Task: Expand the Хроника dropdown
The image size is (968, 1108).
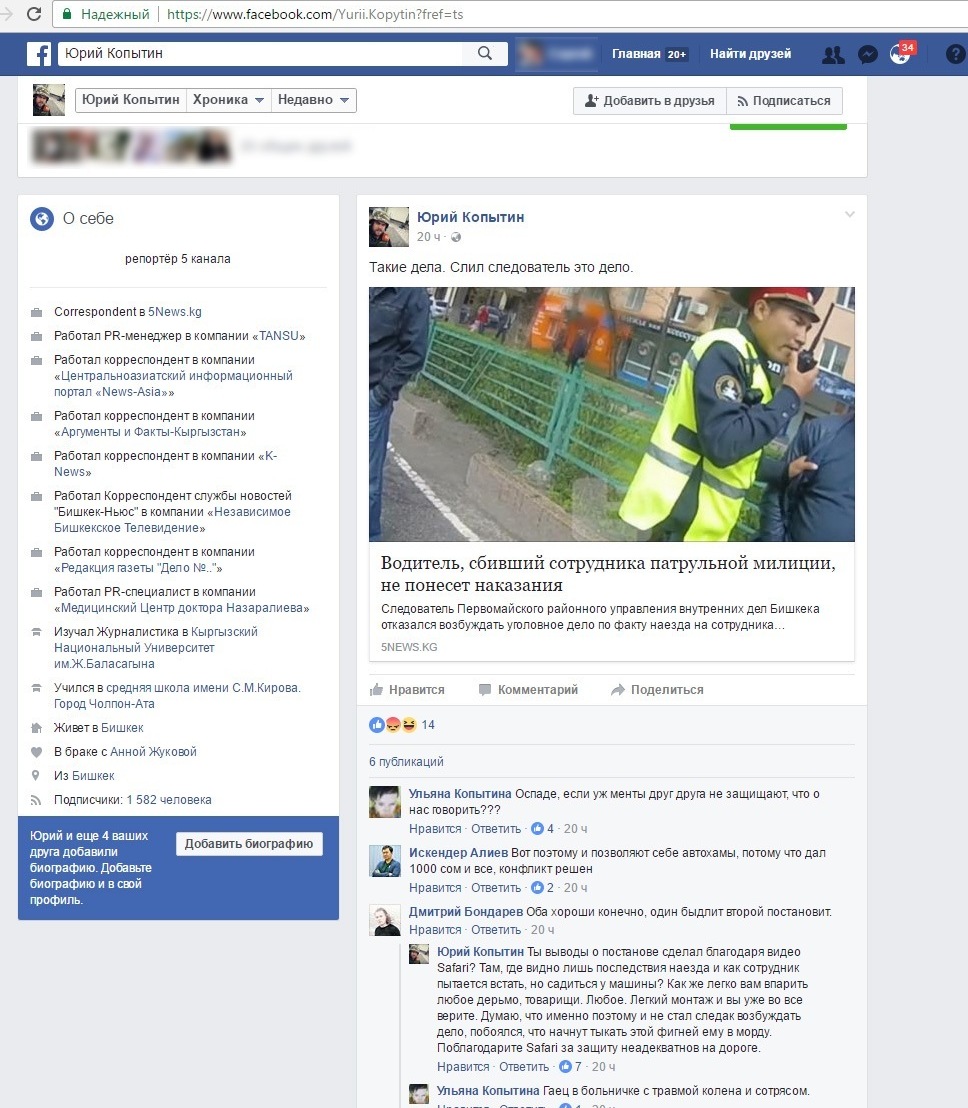Action: (229, 100)
